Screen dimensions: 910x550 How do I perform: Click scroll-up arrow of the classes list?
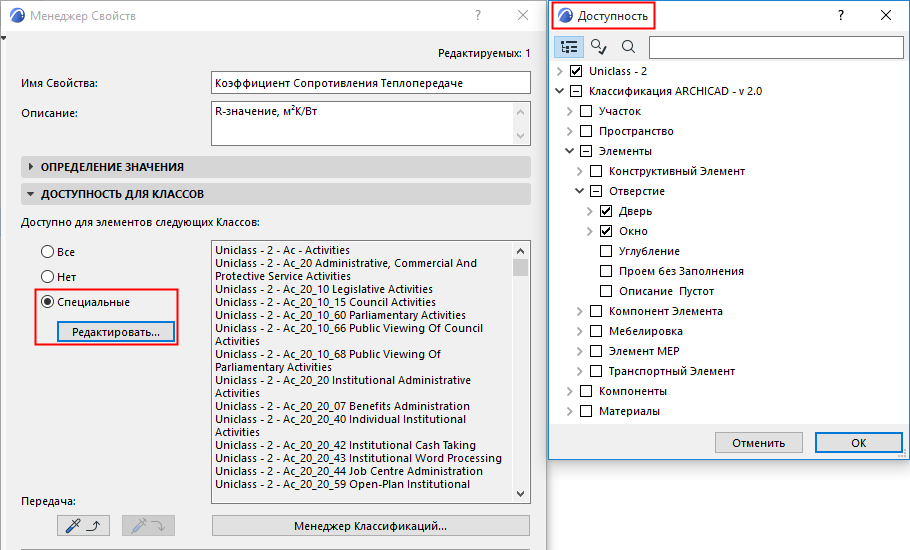521,251
